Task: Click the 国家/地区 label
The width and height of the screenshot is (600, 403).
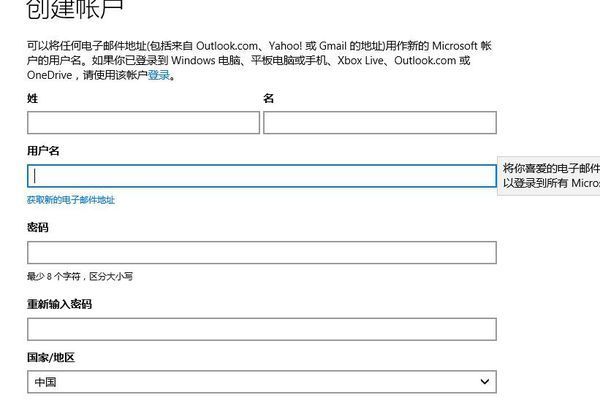Action: pos(51,357)
